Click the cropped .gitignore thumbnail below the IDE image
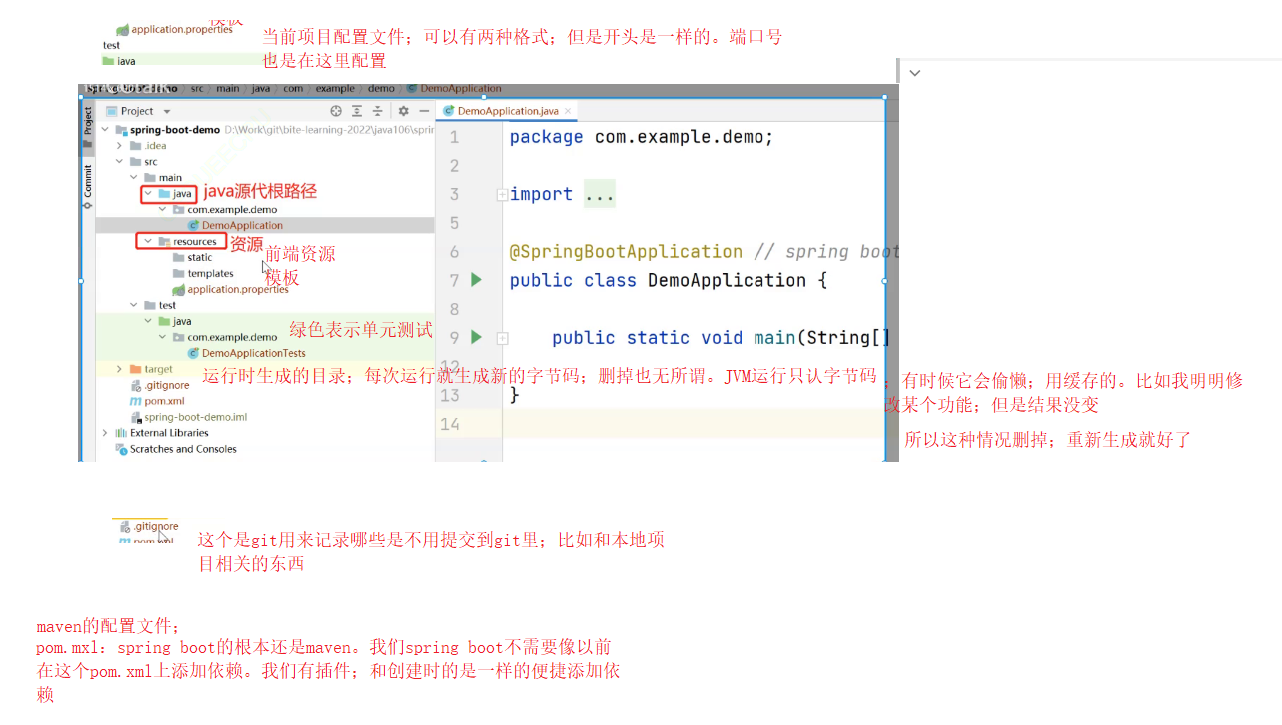Image resolution: width=1282 pixels, height=725 pixels. click(x=147, y=531)
